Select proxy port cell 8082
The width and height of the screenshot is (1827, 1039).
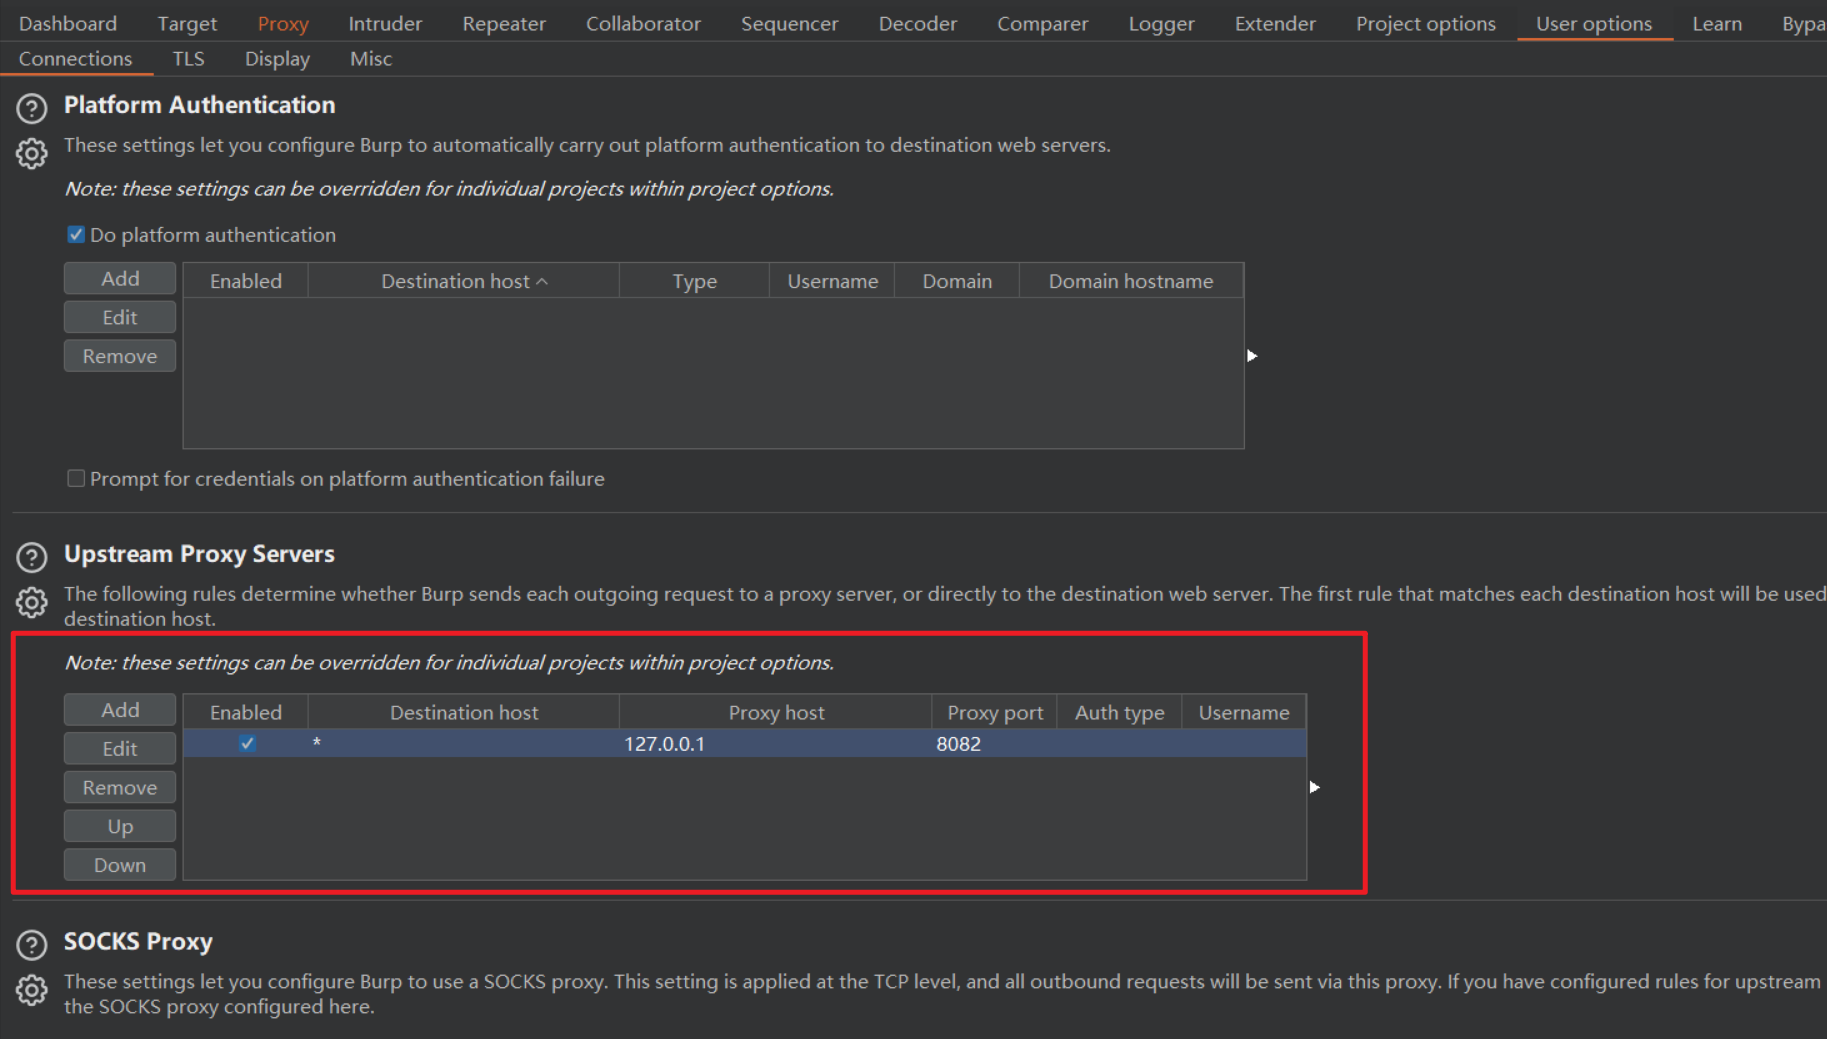click(x=995, y=743)
